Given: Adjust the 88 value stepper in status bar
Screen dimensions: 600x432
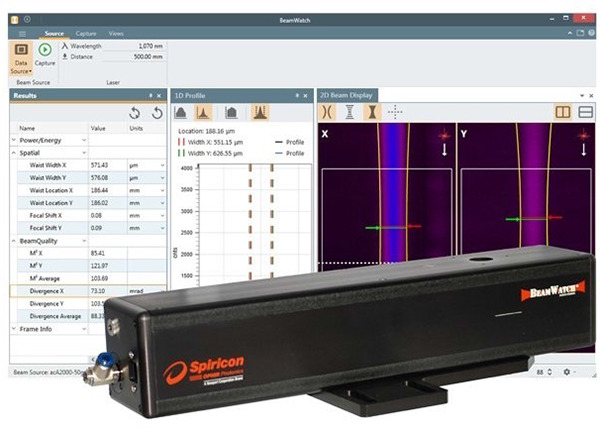Looking at the screenshot, I should click(x=550, y=372).
